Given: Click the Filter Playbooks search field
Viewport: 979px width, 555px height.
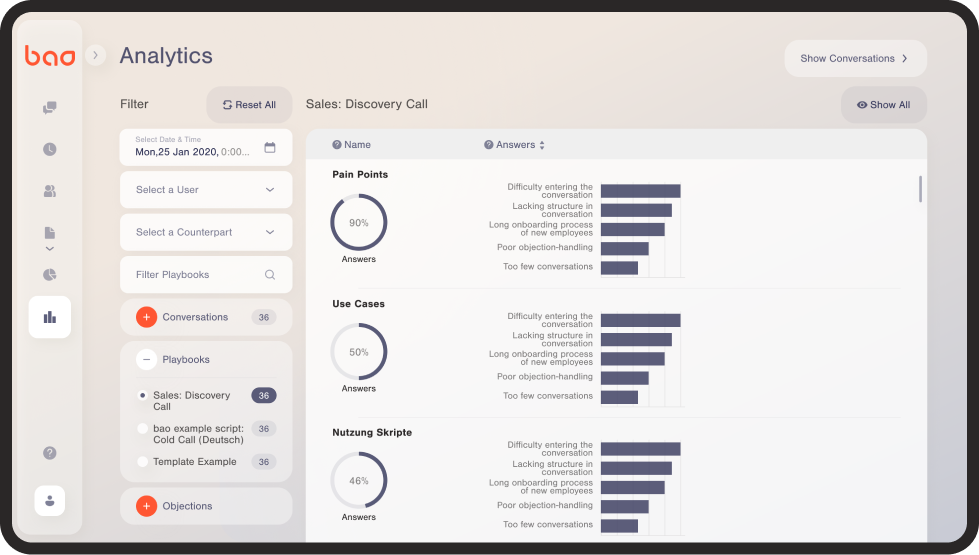Looking at the screenshot, I should coord(205,275).
